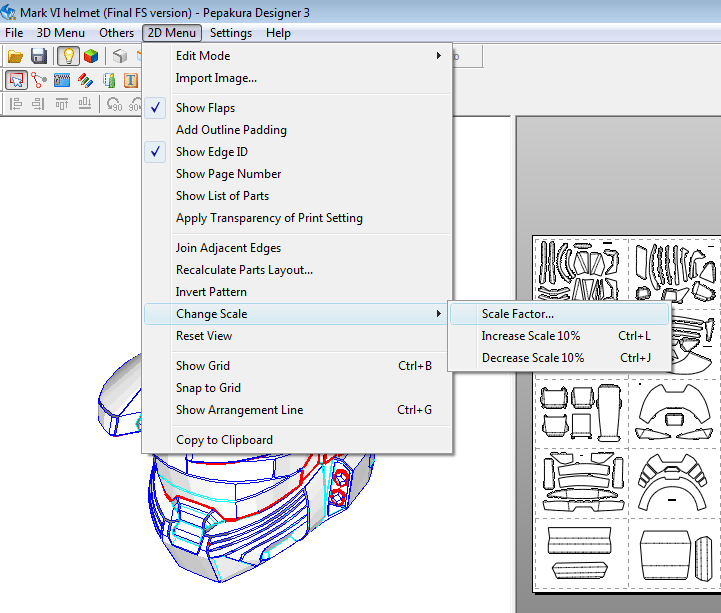Expand the Edit Mode submenu
Screen dimensions: 721x613
click(x=298, y=56)
